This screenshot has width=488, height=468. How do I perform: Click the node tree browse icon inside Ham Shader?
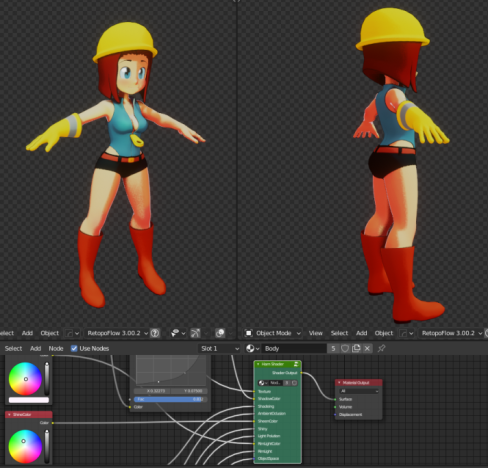[x=262, y=383]
